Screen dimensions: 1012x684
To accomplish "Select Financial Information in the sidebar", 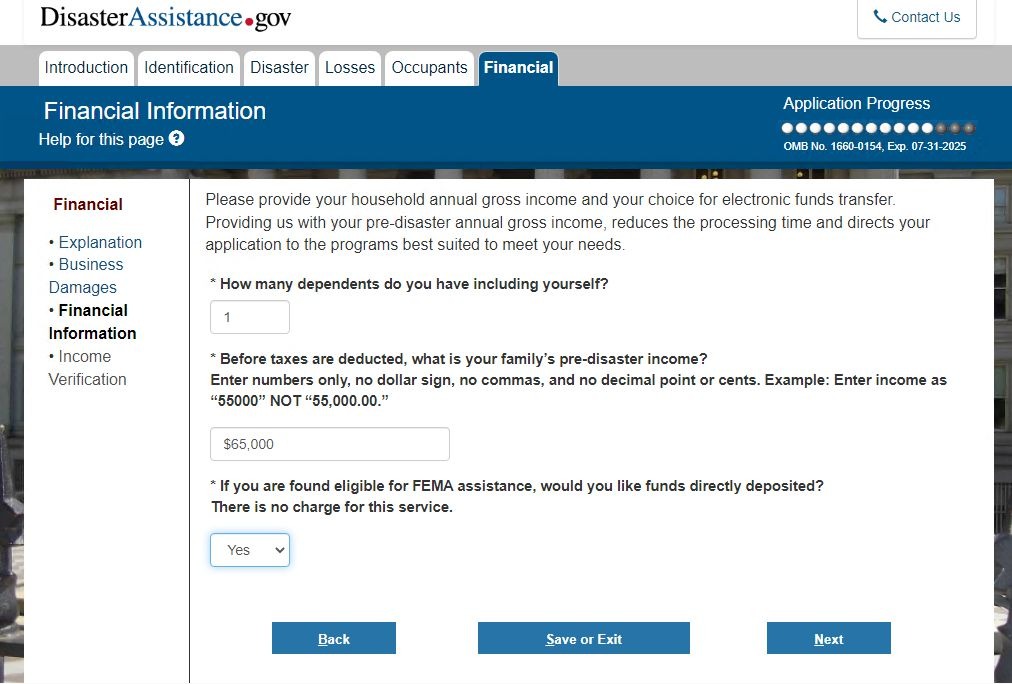I will pos(92,322).
